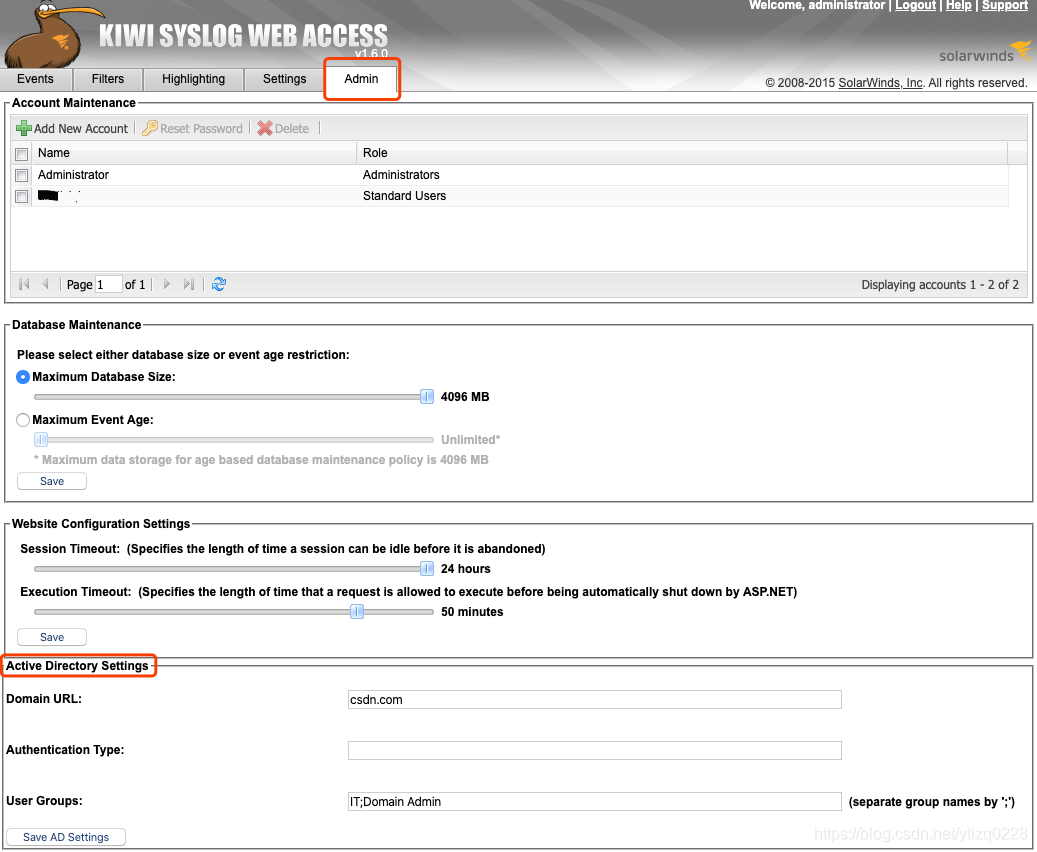Sort accounts by Name column header
This screenshot has height=852, width=1037.
pyautogui.click(x=194, y=153)
